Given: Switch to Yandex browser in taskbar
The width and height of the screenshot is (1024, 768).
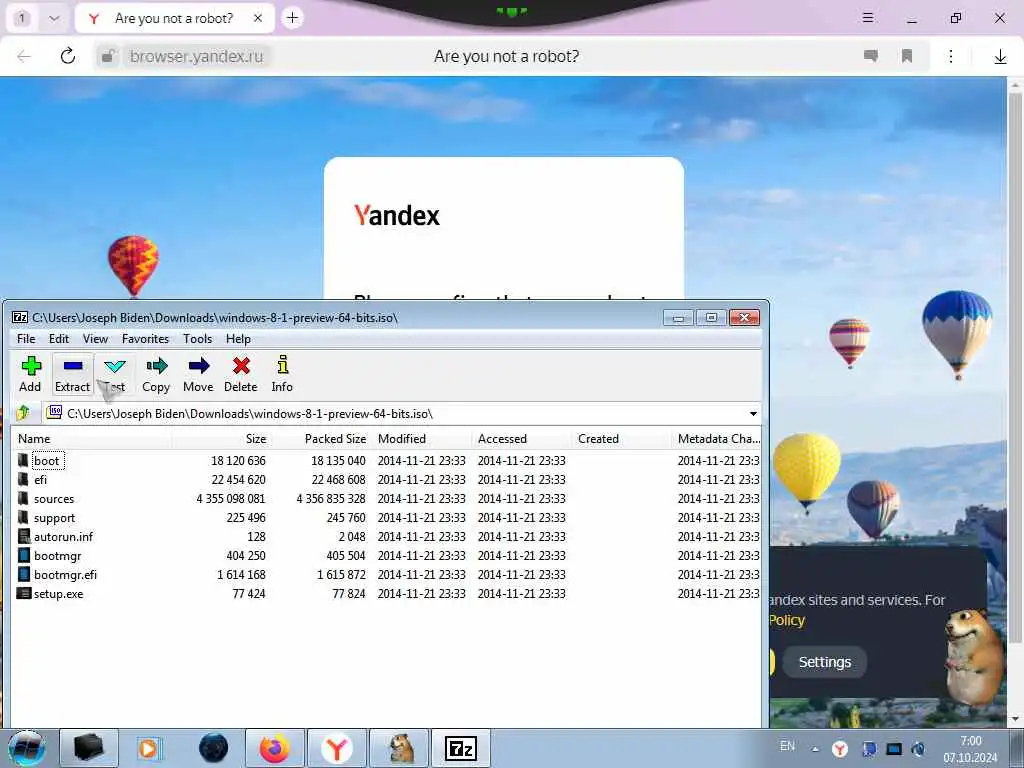Looking at the screenshot, I should coord(337,748).
